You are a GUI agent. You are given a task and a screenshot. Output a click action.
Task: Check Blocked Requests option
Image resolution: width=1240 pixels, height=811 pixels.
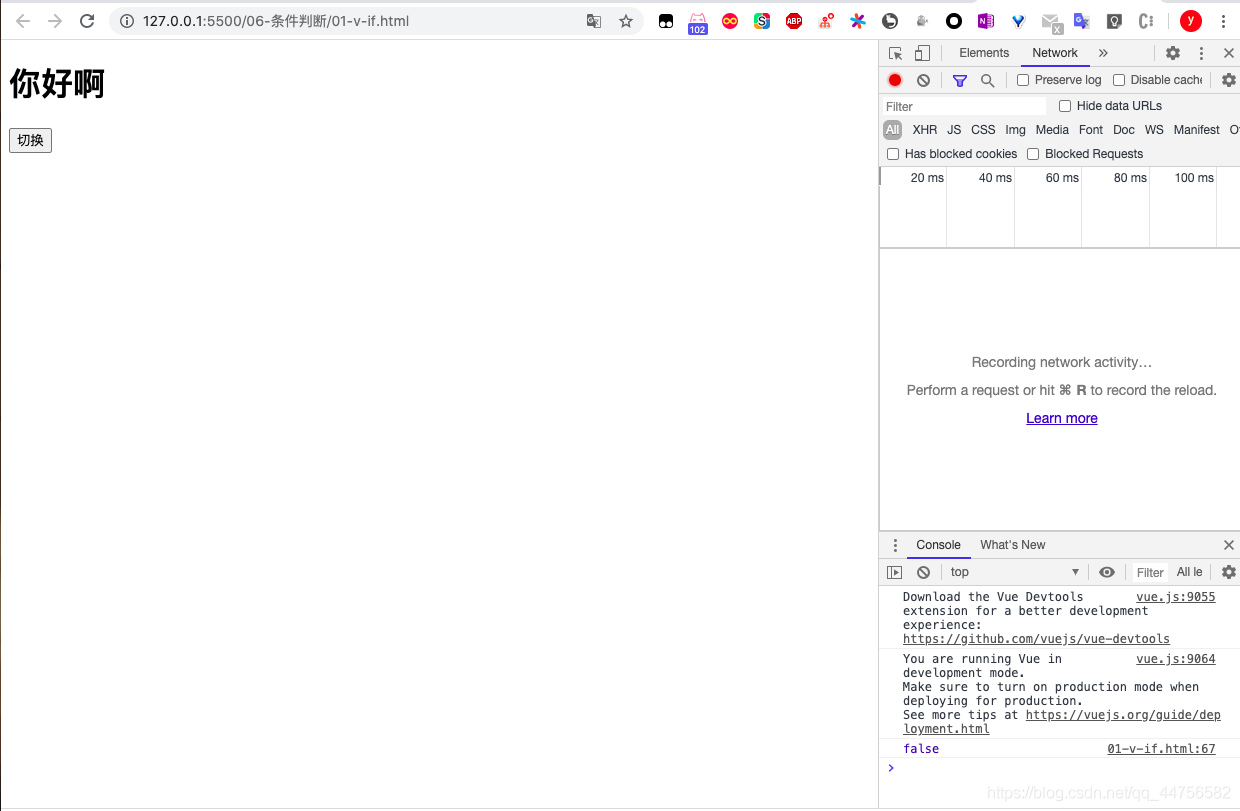[1033, 154]
